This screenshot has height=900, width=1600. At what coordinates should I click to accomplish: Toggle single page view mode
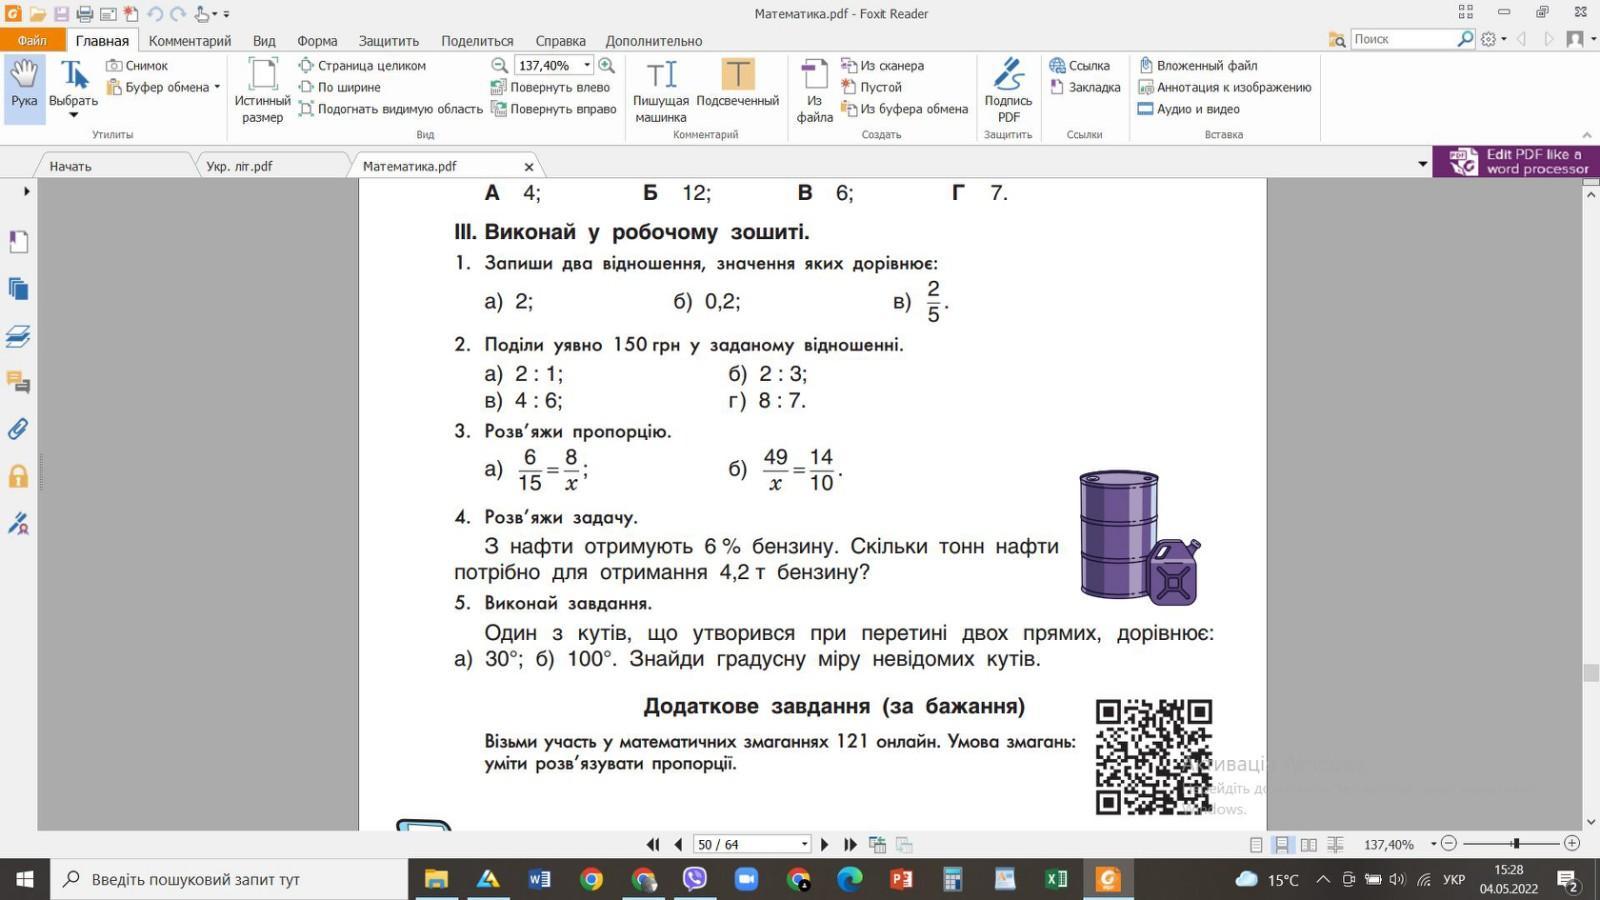(1256, 845)
